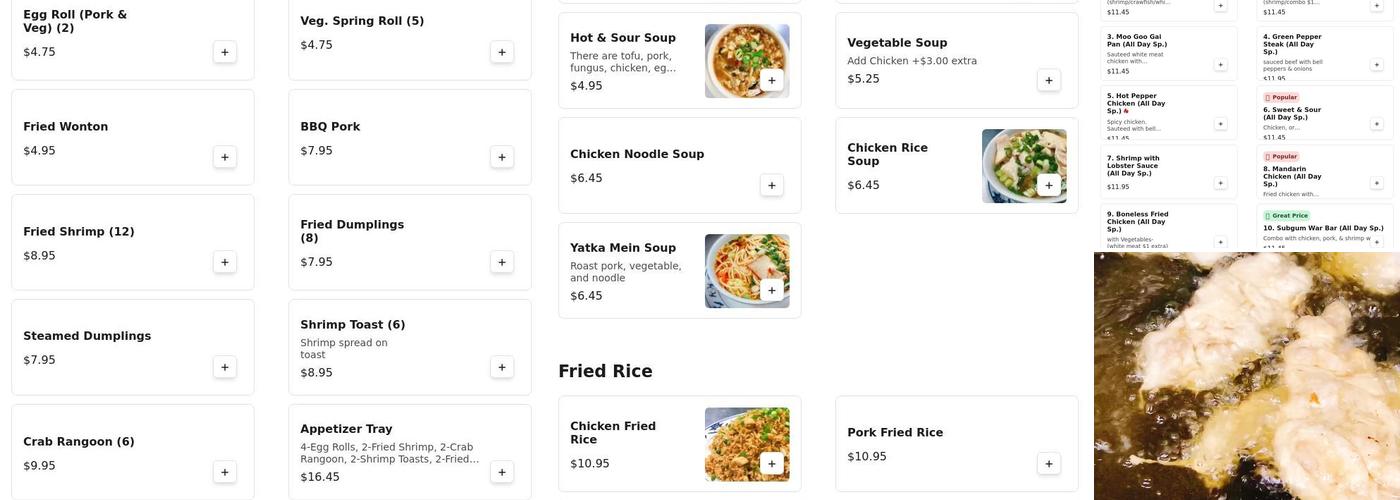Add Fried Shrimp (12) to order
Image resolution: width=1400 pixels, height=500 pixels.
[225, 262]
